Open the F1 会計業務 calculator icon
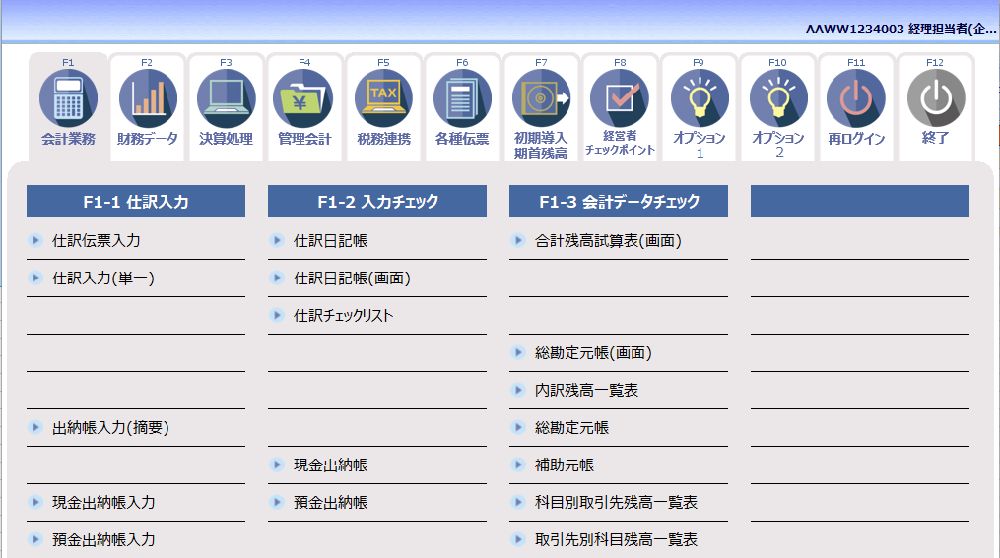Viewport: 1000px width, 558px height. click(x=68, y=99)
